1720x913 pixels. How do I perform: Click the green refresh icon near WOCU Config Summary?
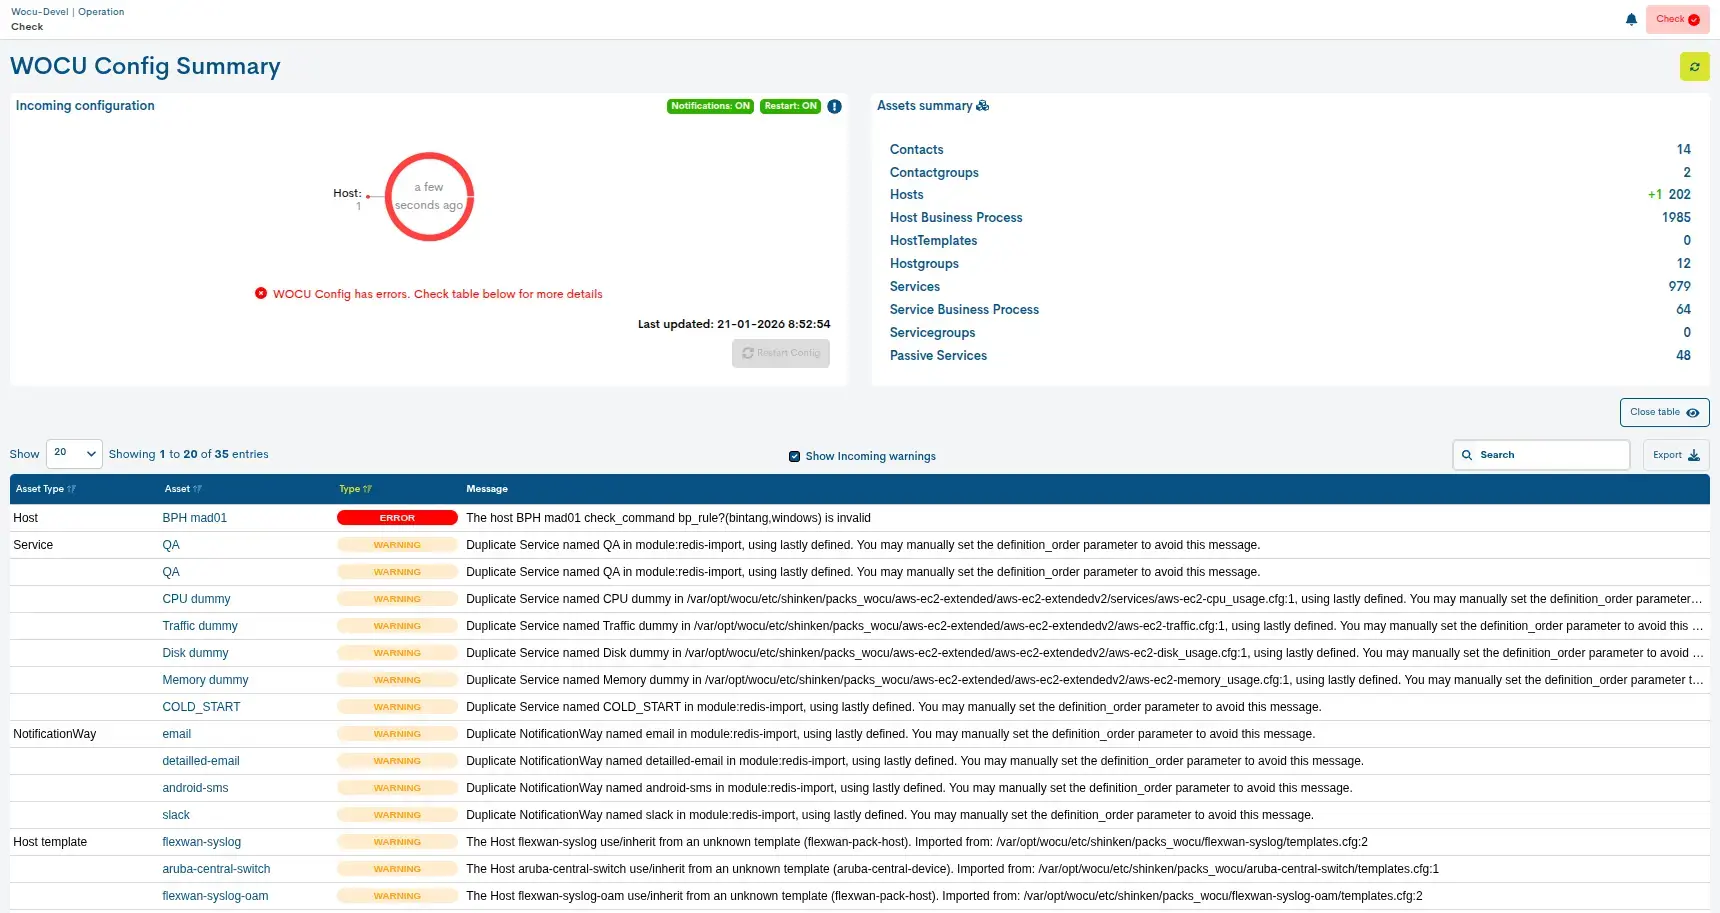click(1695, 66)
